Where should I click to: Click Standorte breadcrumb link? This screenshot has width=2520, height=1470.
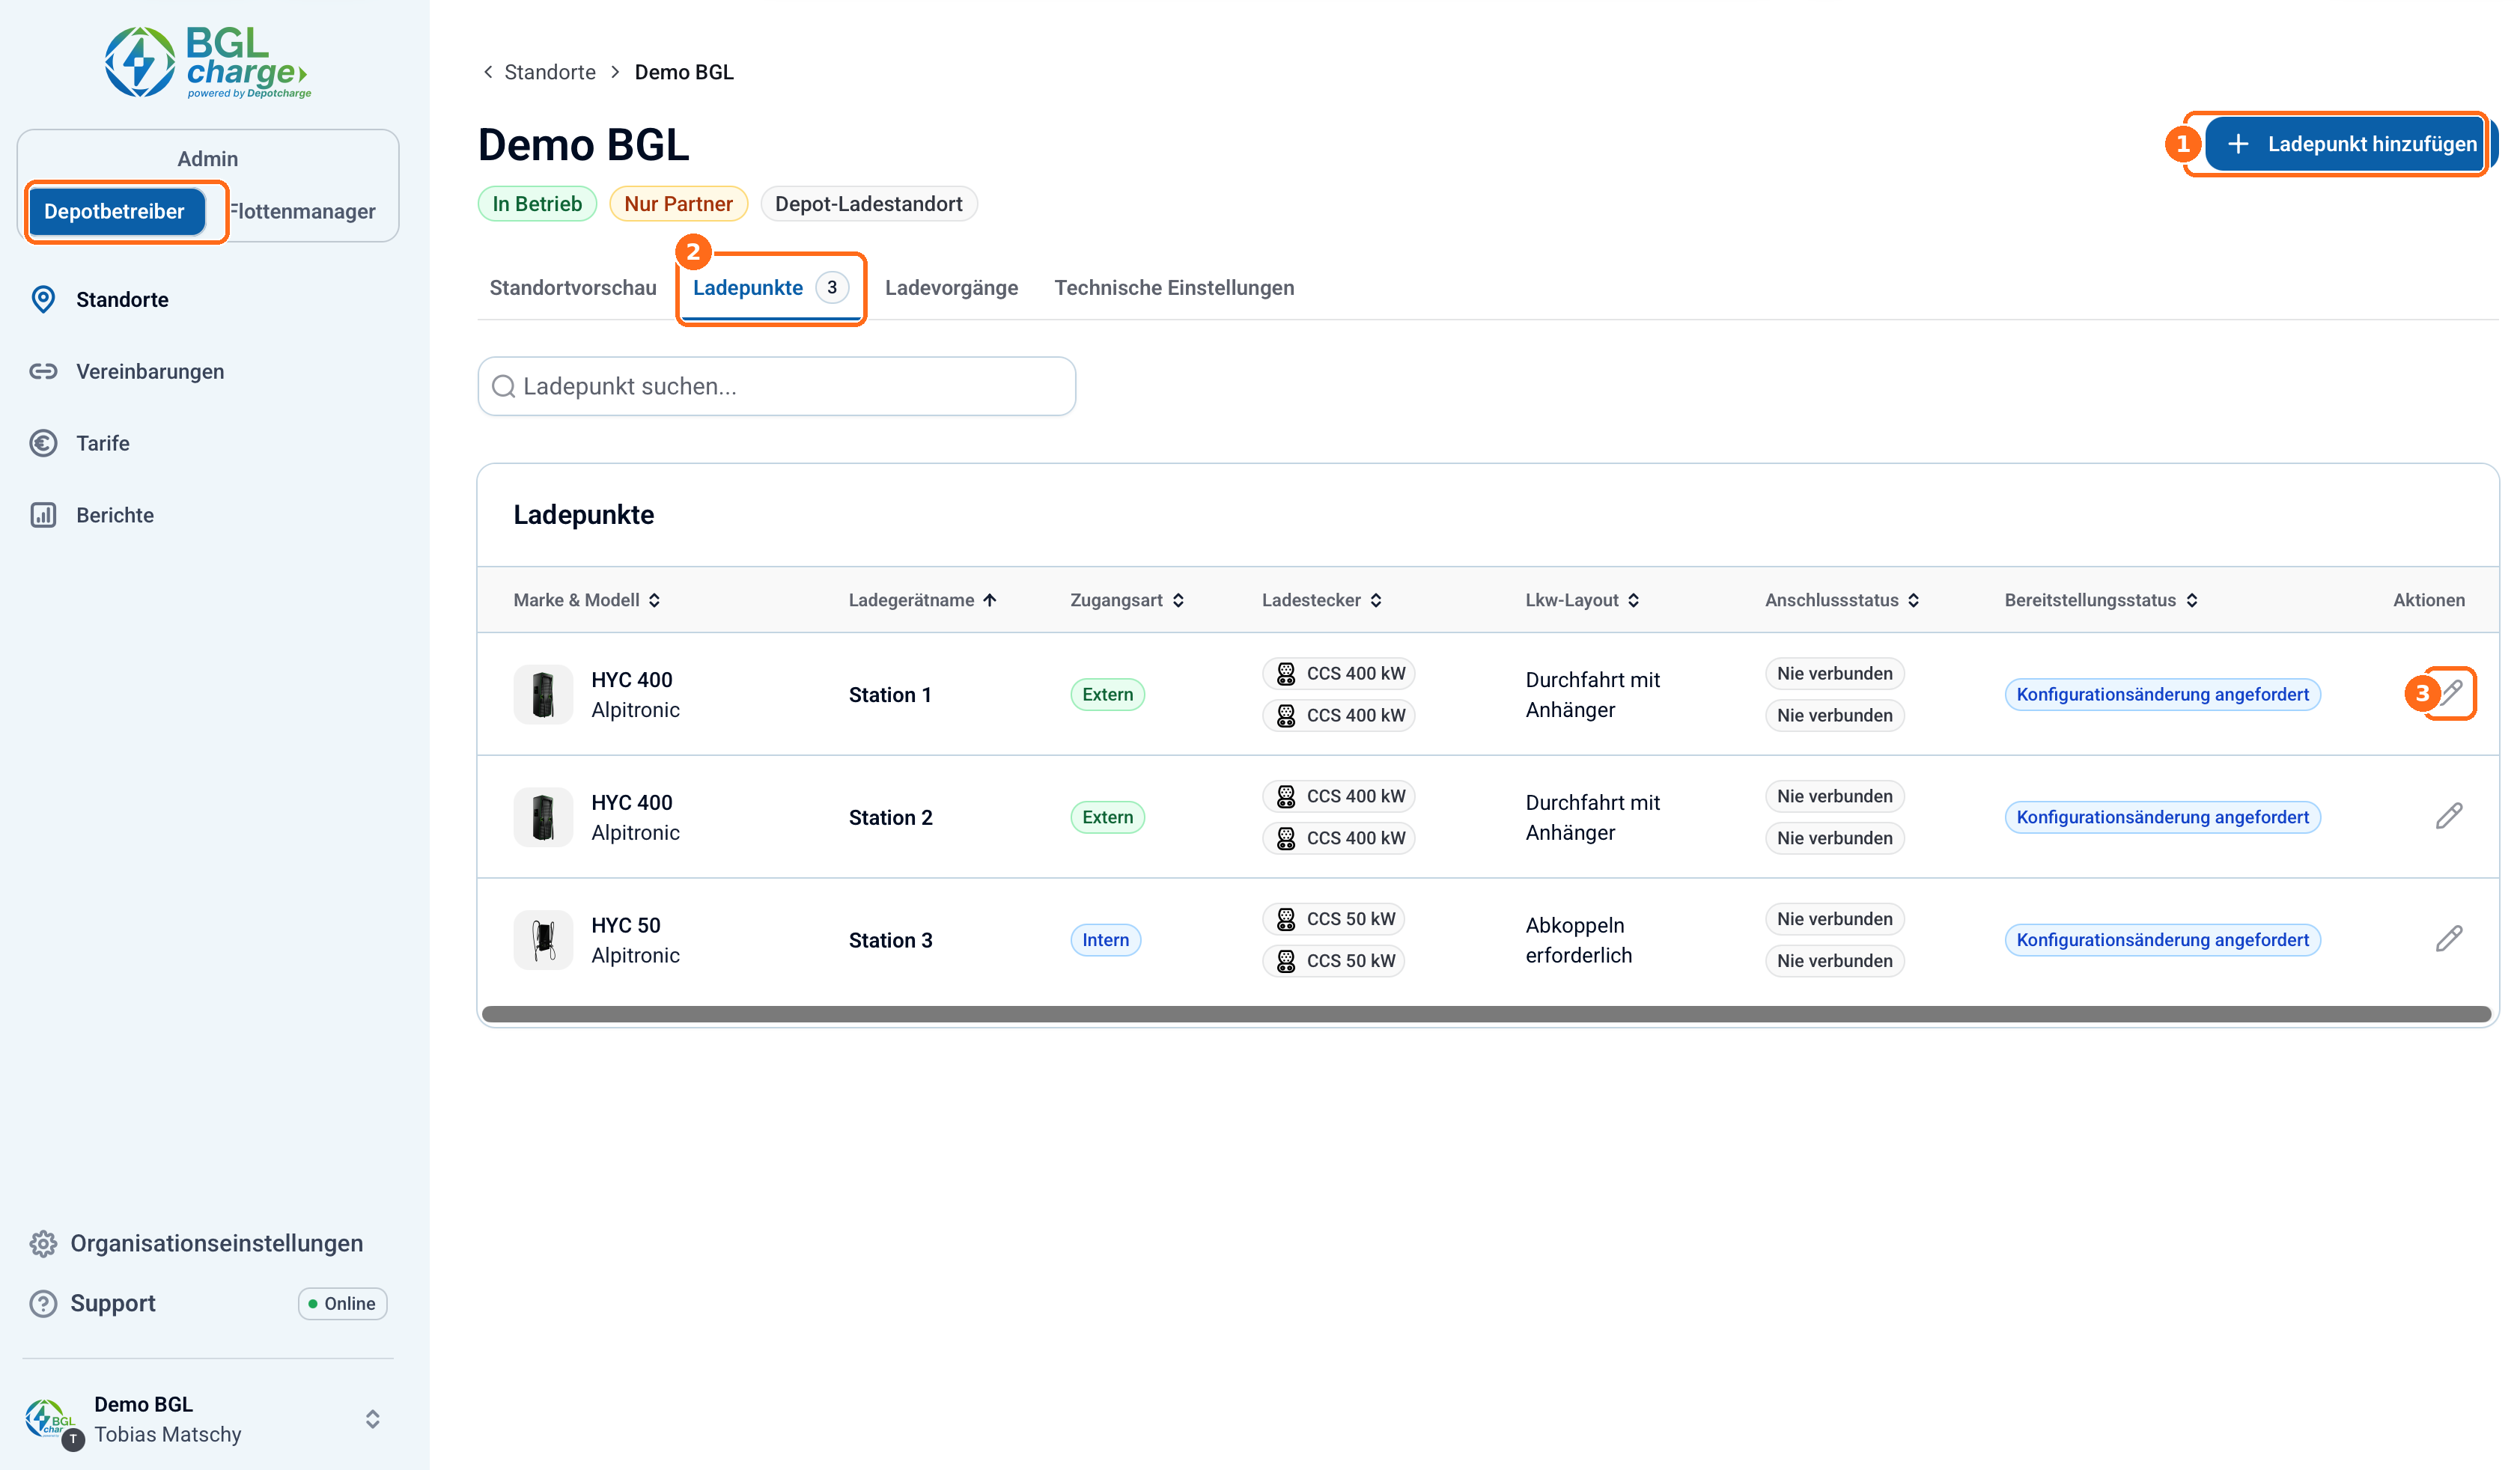tap(550, 72)
